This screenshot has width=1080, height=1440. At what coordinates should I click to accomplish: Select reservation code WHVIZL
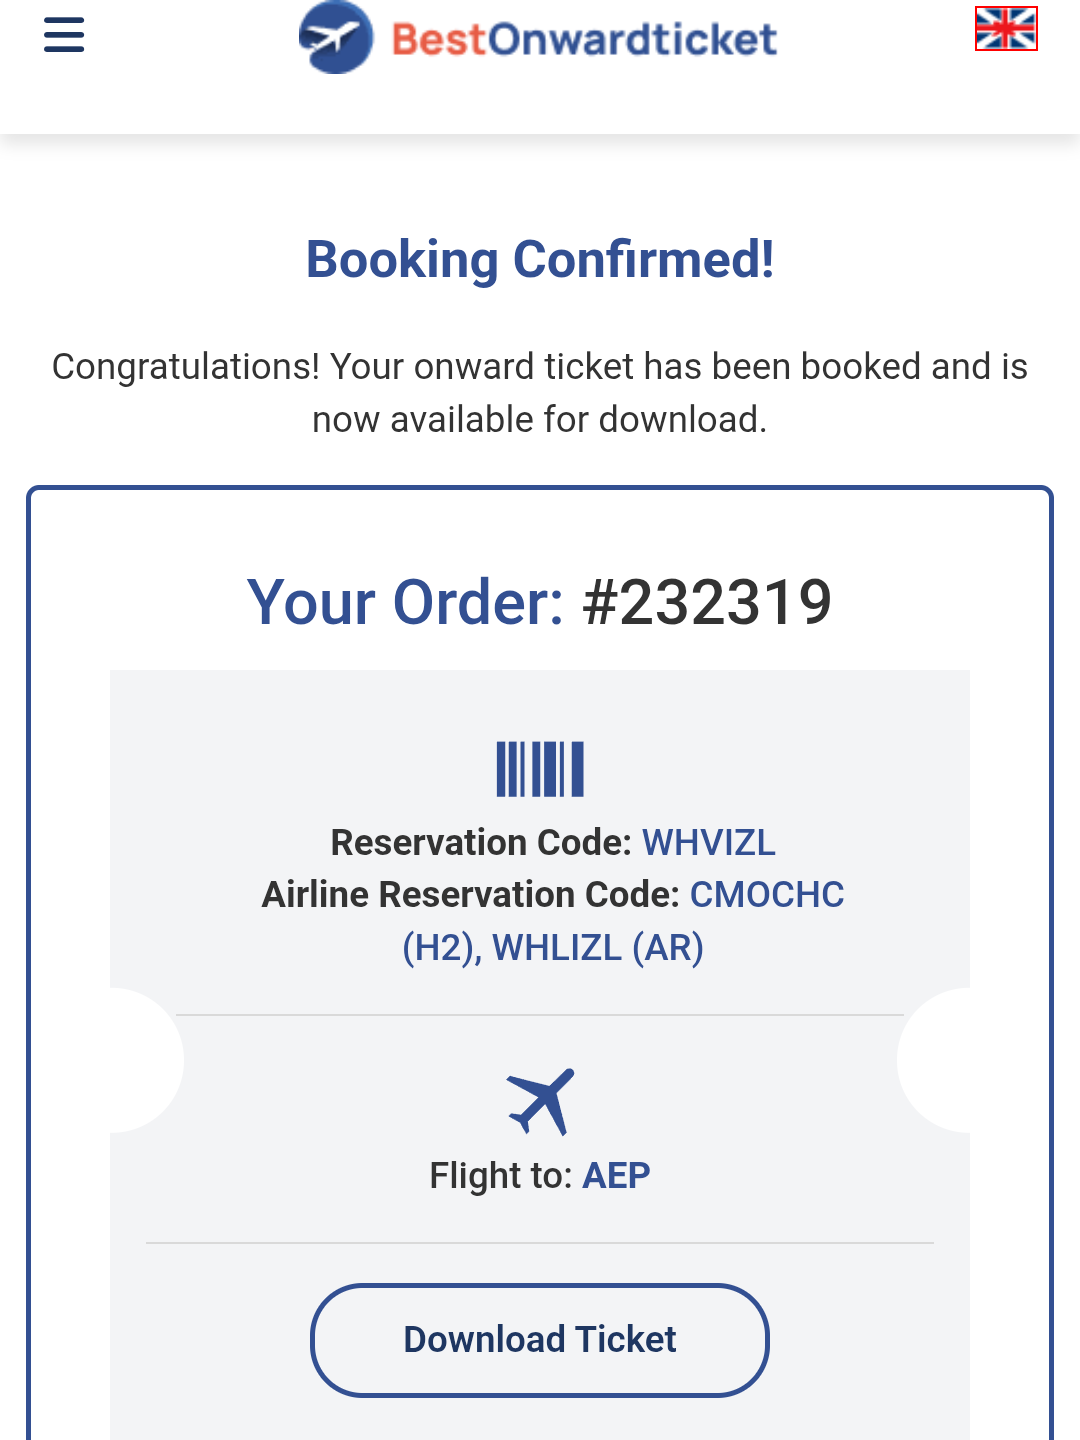pyautogui.click(x=708, y=843)
